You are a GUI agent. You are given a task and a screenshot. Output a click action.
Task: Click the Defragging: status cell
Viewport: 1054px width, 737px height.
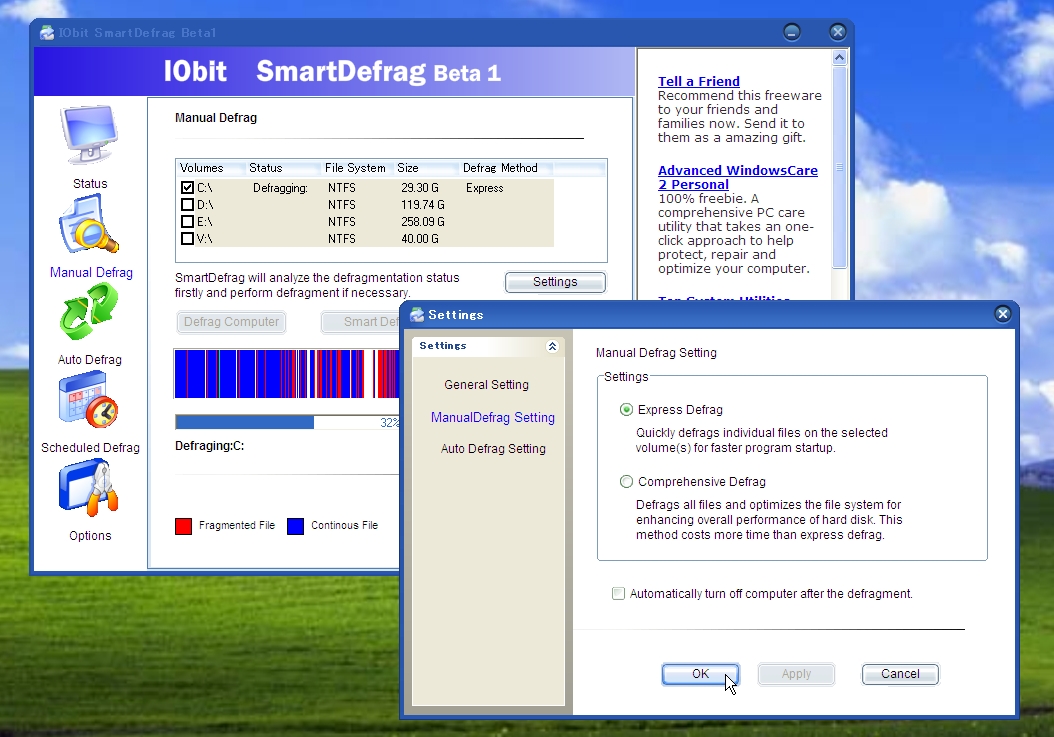point(280,188)
